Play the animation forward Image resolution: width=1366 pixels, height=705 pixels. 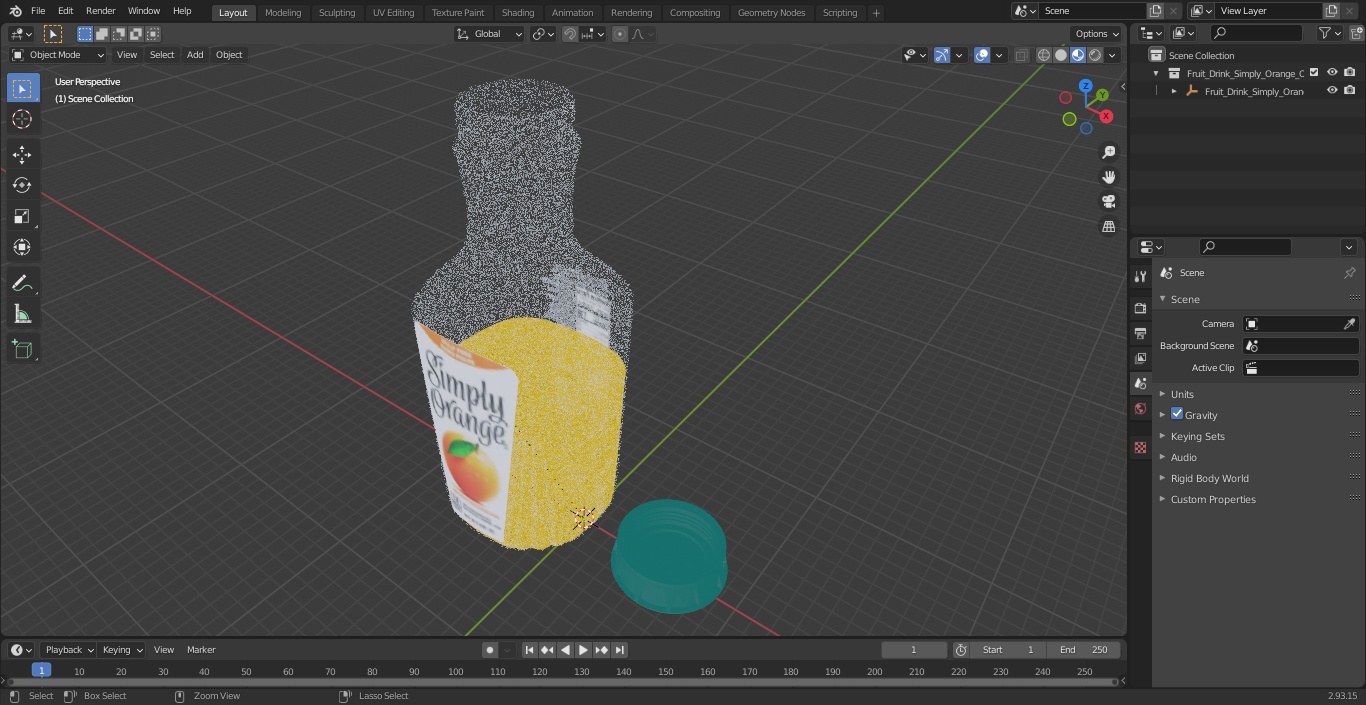pyautogui.click(x=583, y=650)
